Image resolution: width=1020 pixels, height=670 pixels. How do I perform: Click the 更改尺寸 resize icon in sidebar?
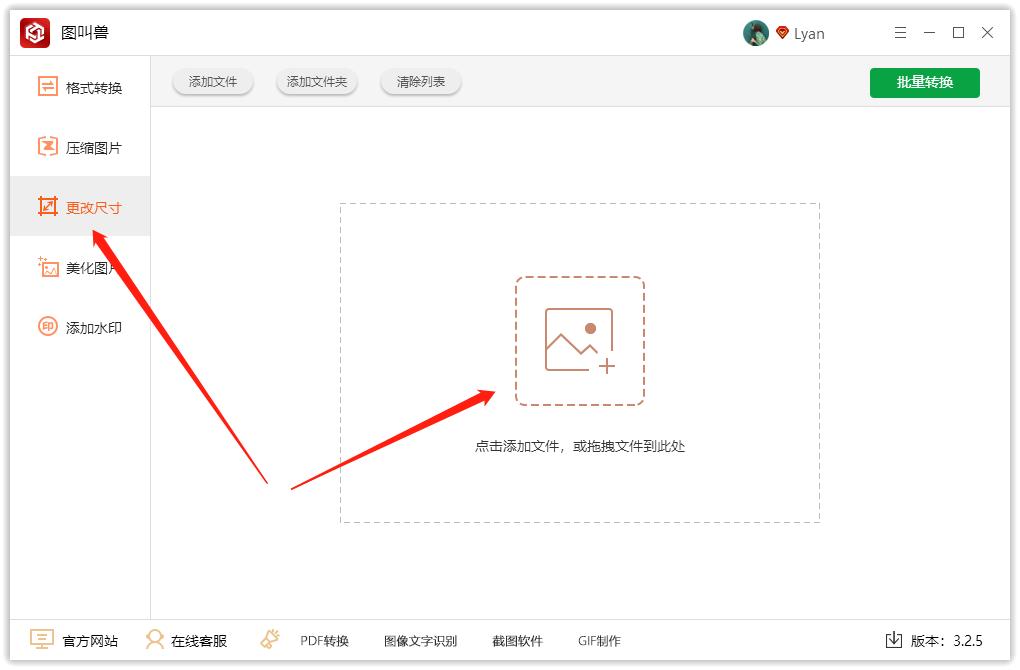(48, 207)
